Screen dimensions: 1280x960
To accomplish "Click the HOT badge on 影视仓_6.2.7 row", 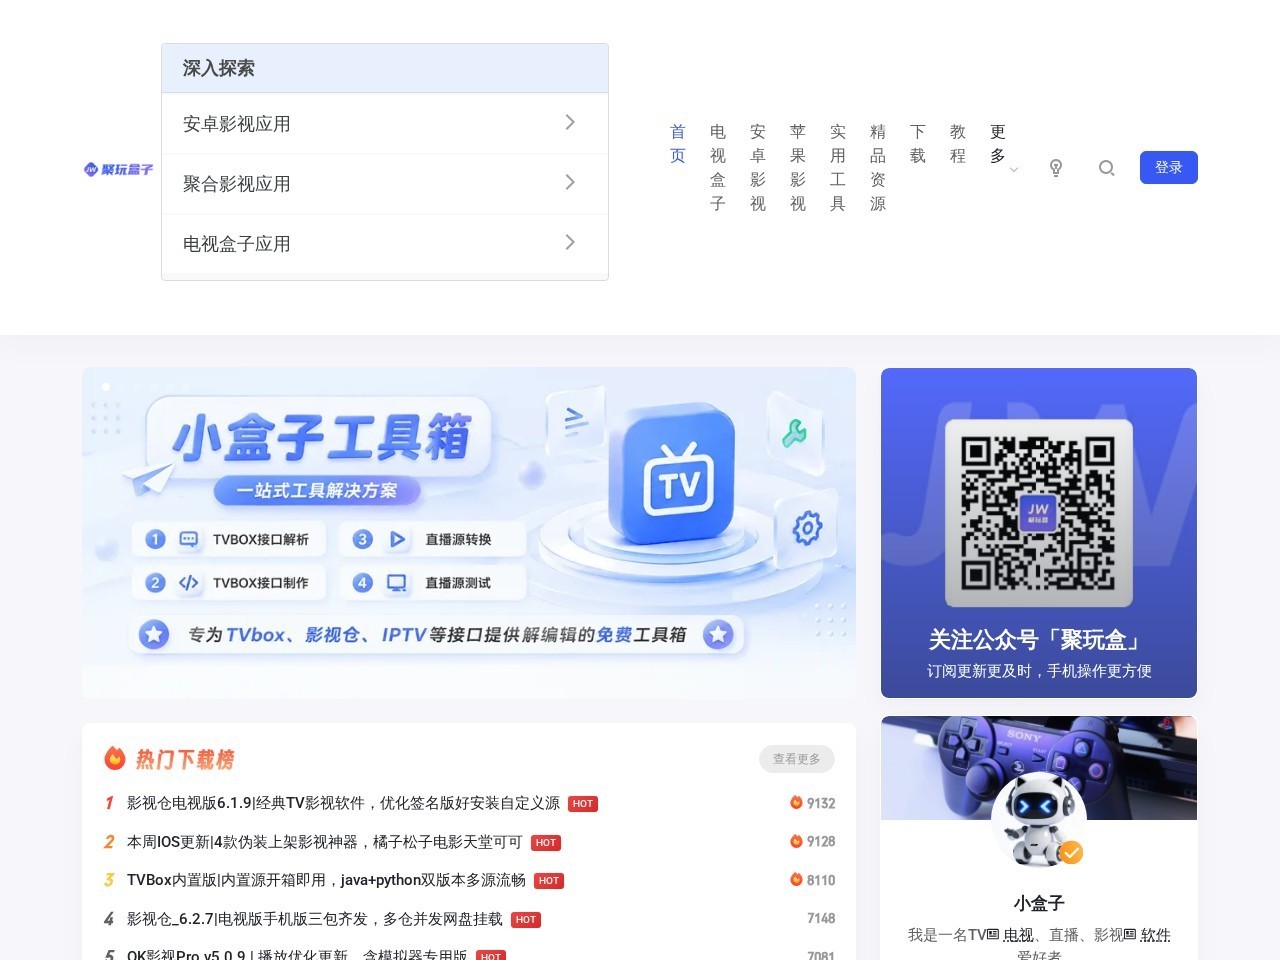I will [526, 919].
